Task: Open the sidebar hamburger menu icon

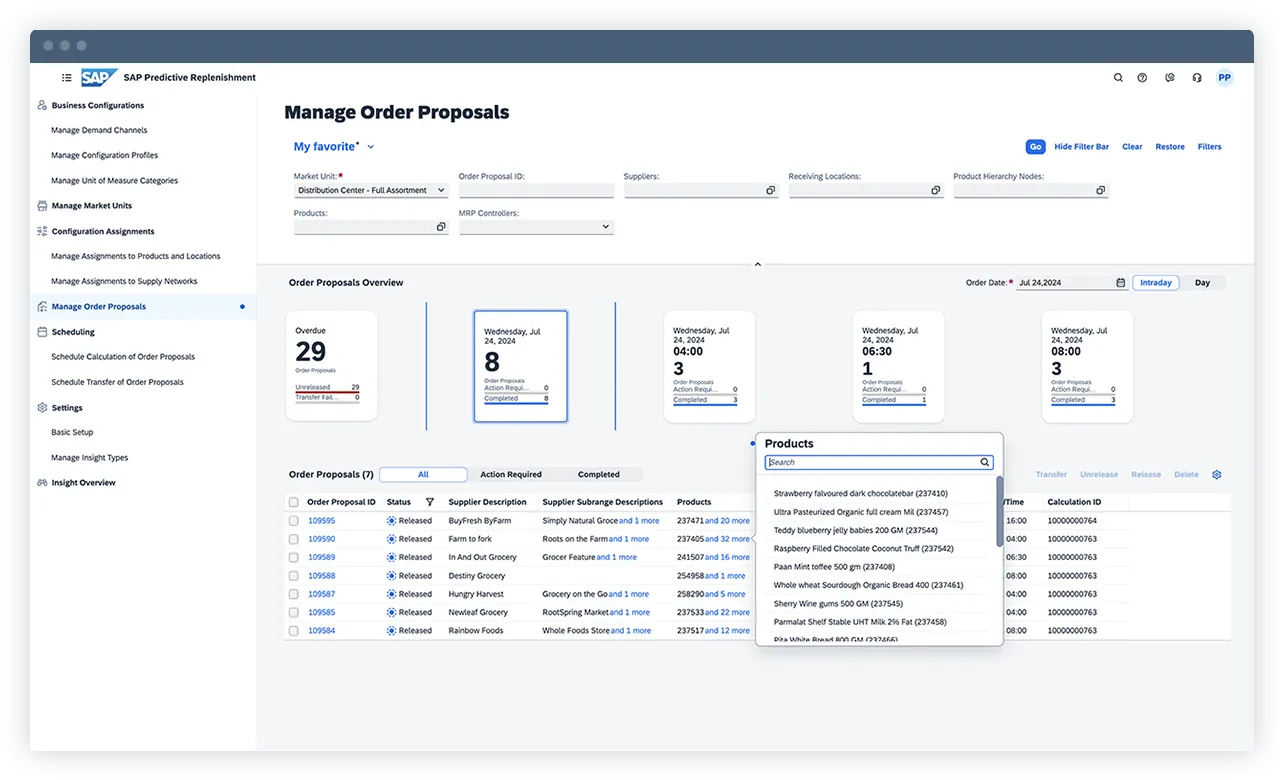Action: [66, 77]
